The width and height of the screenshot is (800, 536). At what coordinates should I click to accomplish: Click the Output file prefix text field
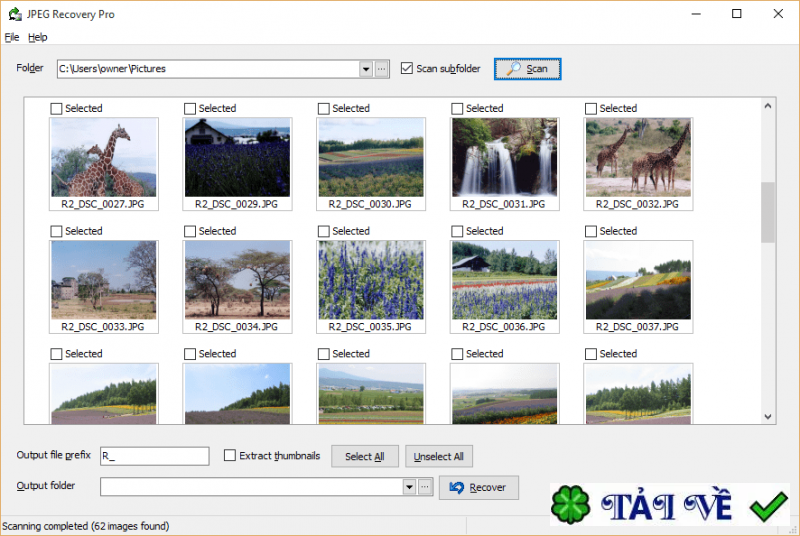154,456
